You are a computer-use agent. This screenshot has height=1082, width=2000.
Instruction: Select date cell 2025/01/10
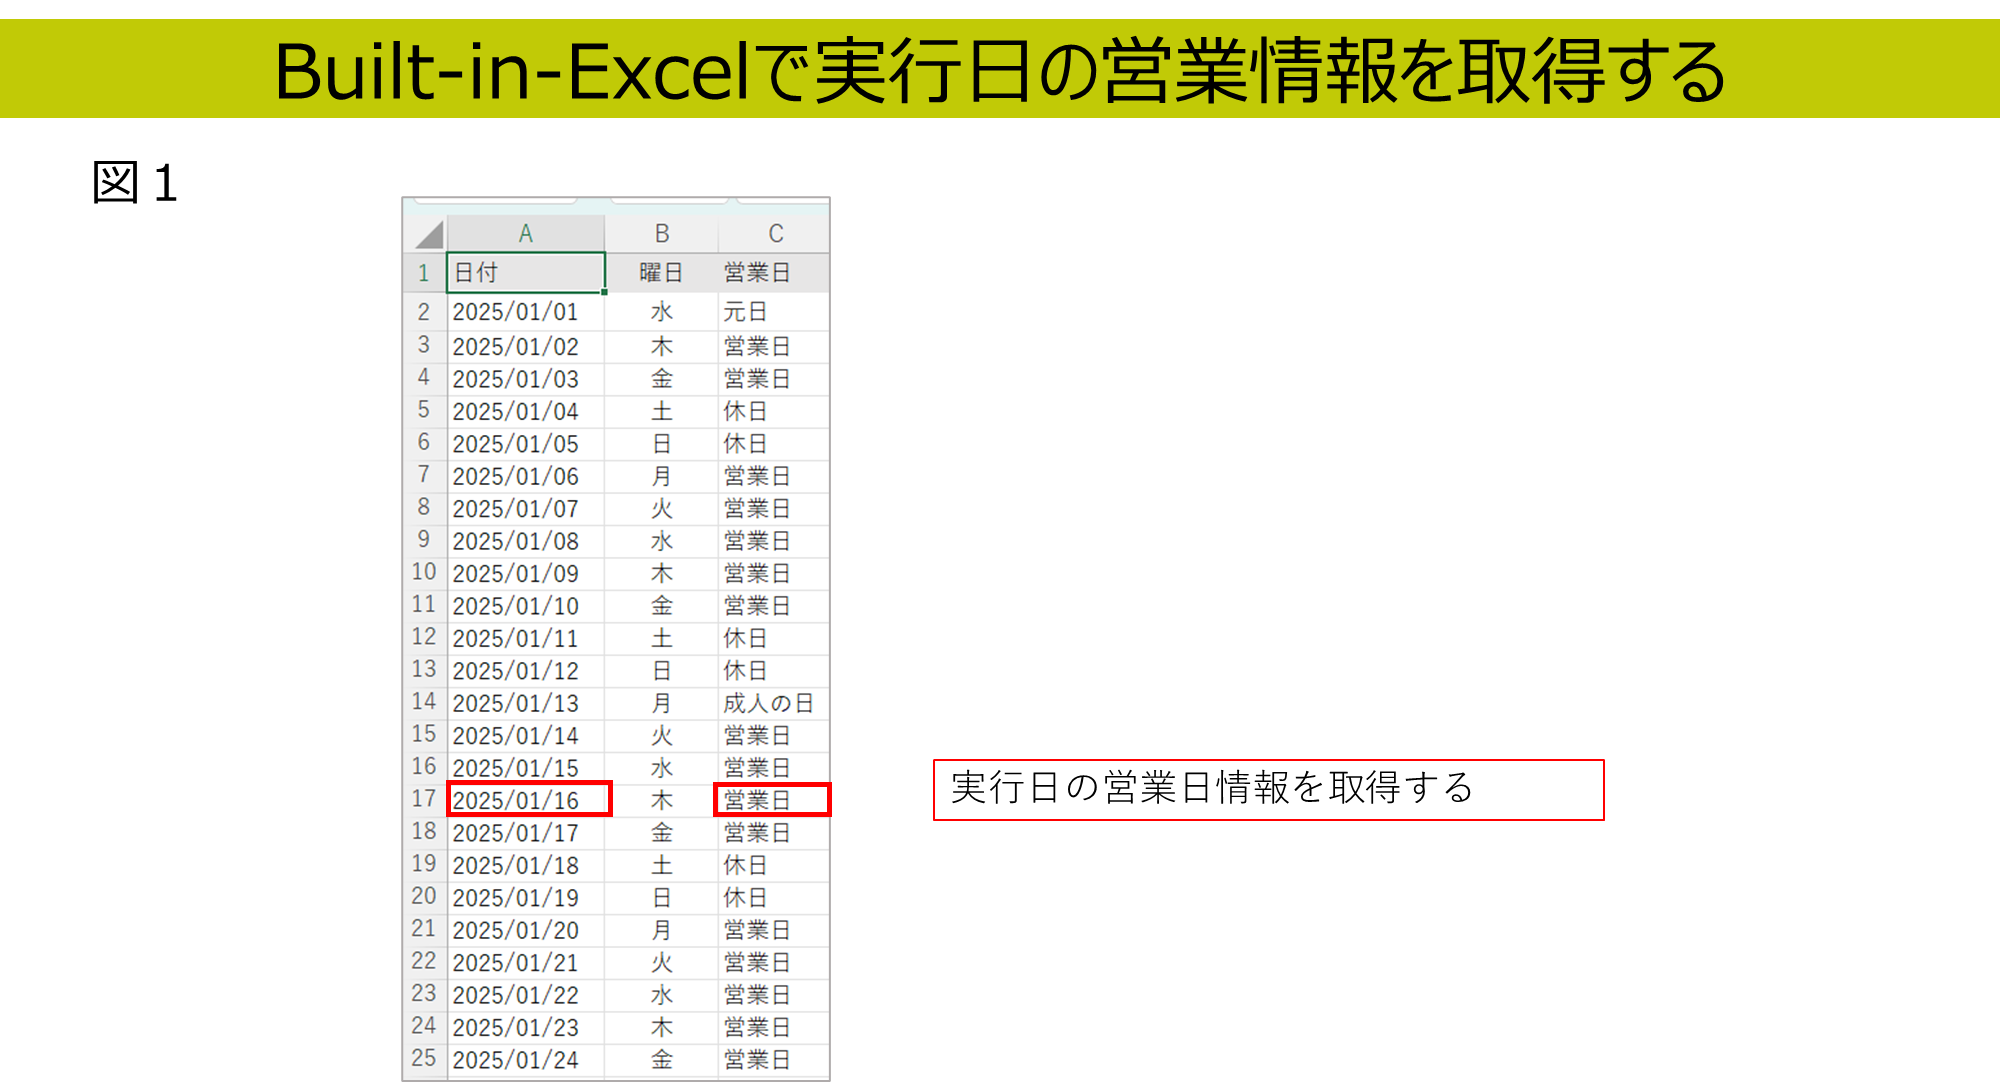[x=526, y=606]
